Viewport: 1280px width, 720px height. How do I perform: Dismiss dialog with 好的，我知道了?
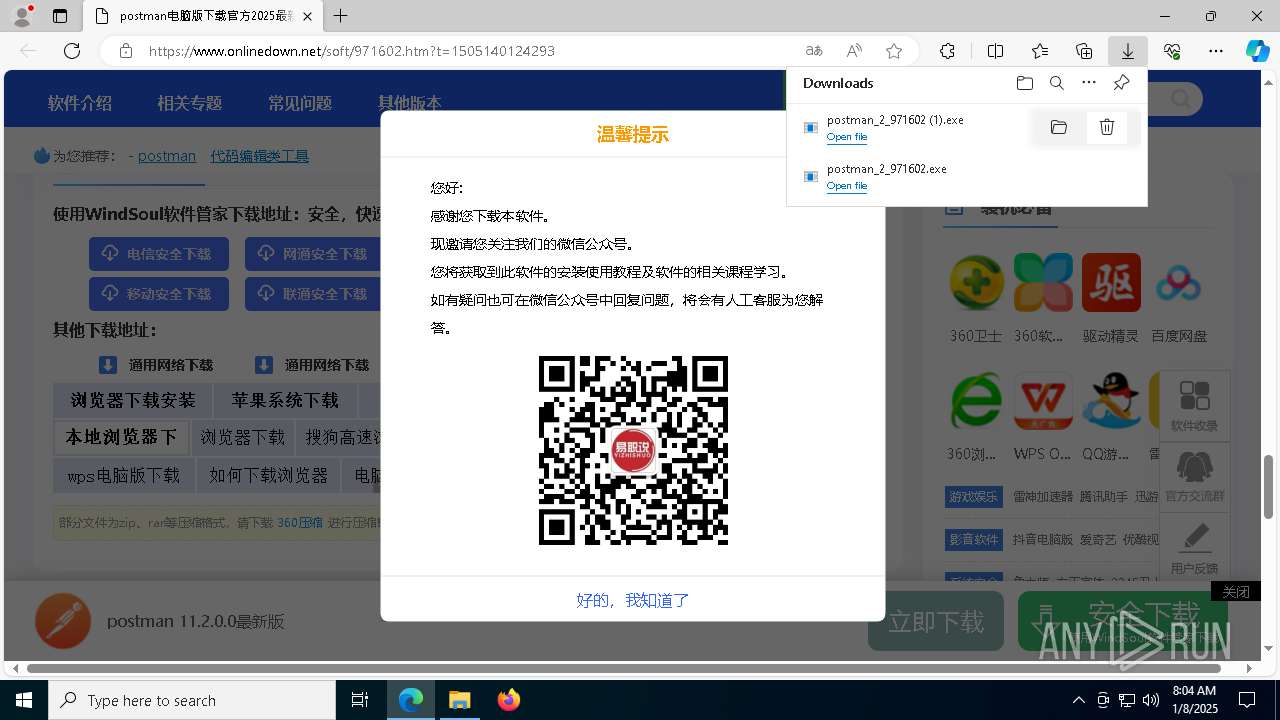coord(632,600)
